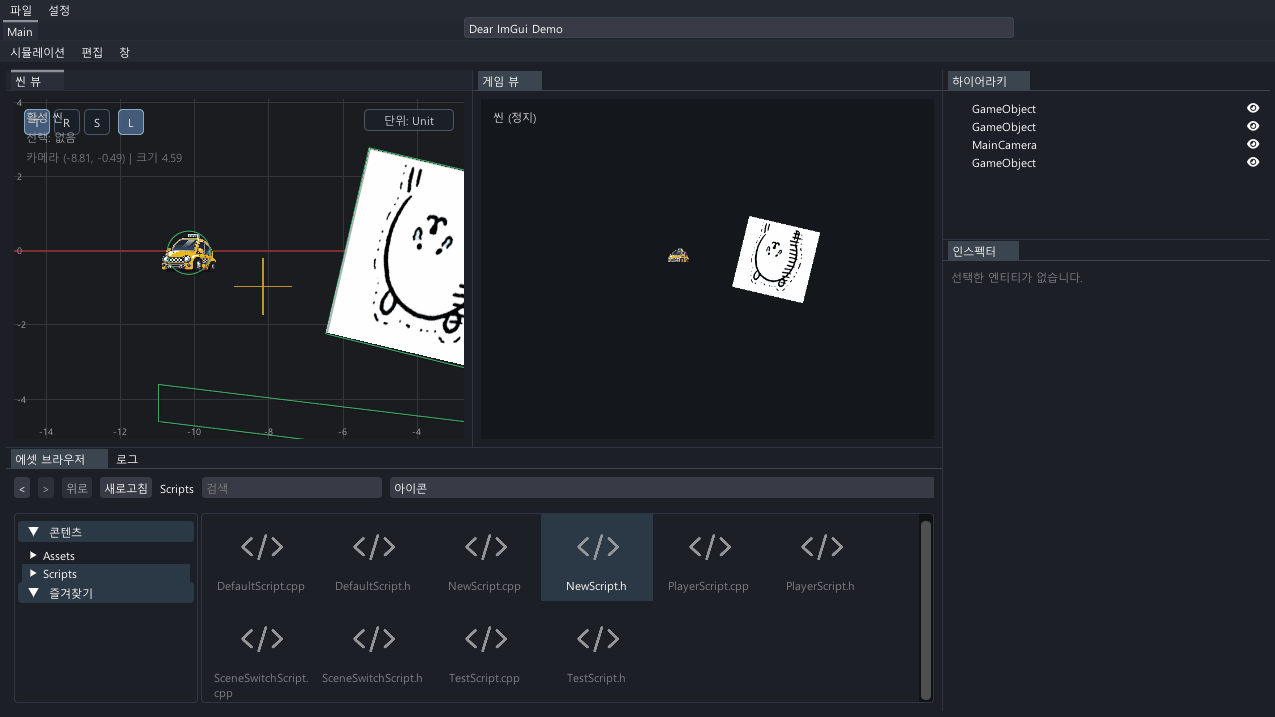Open the 파일 menu
1275x717 pixels.
[21, 10]
